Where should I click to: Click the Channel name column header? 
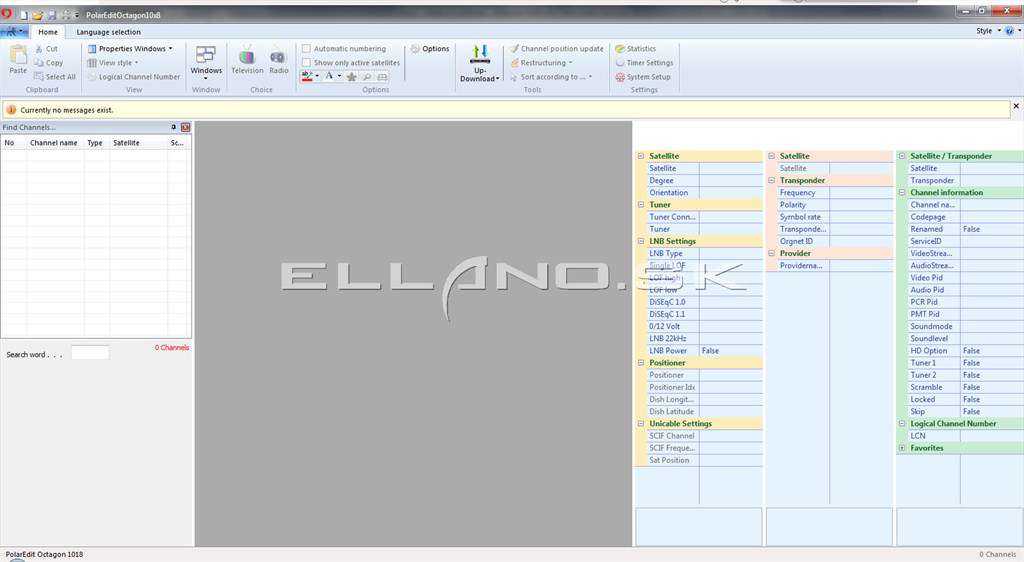(x=54, y=142)
